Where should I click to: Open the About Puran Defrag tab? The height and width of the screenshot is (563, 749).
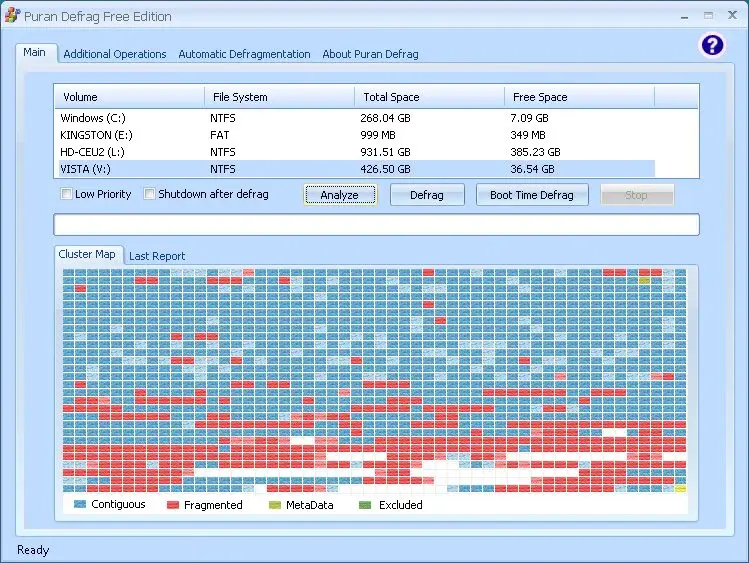coord(370,54)
